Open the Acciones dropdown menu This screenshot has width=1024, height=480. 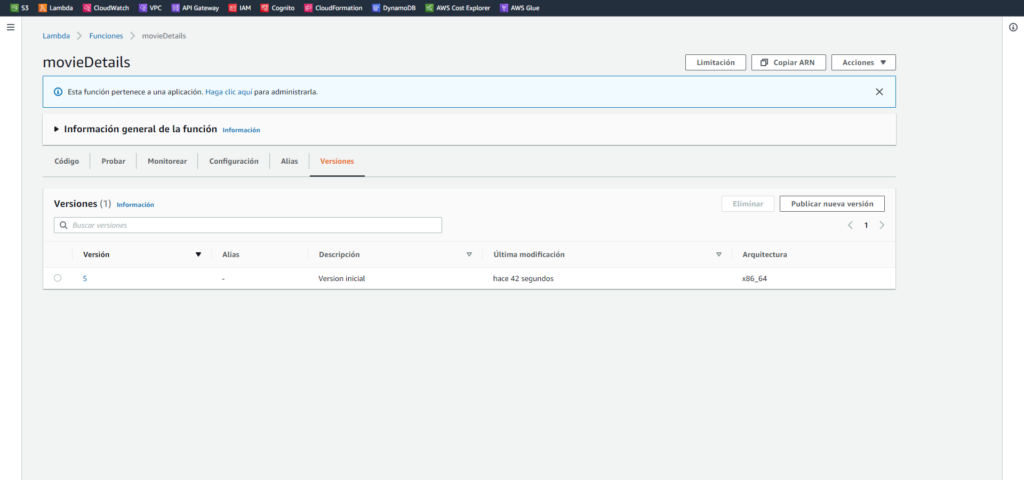(863, 62)
